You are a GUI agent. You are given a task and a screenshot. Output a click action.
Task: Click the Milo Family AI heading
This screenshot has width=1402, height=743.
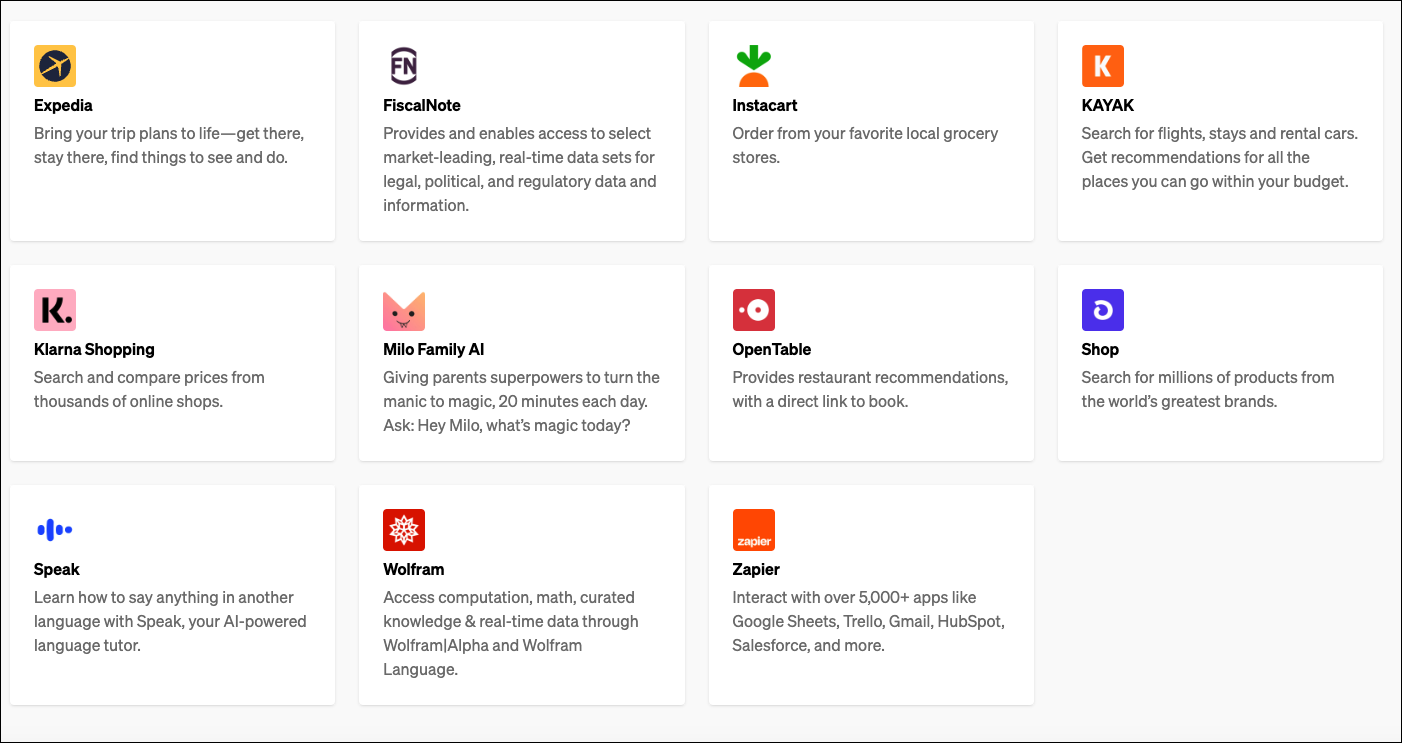[433, 350]
